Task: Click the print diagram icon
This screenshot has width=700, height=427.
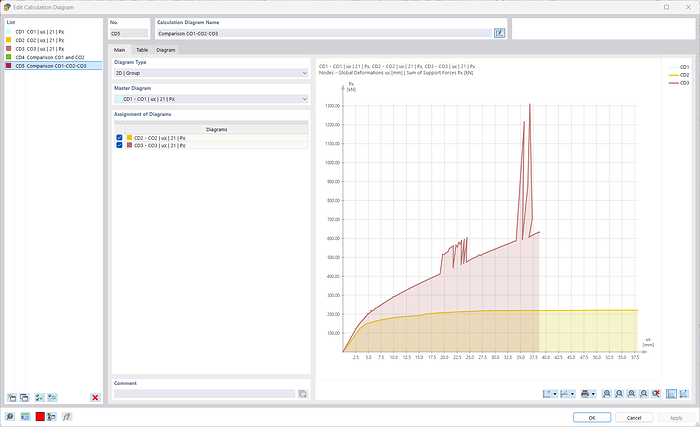Action: coord(584,394)
